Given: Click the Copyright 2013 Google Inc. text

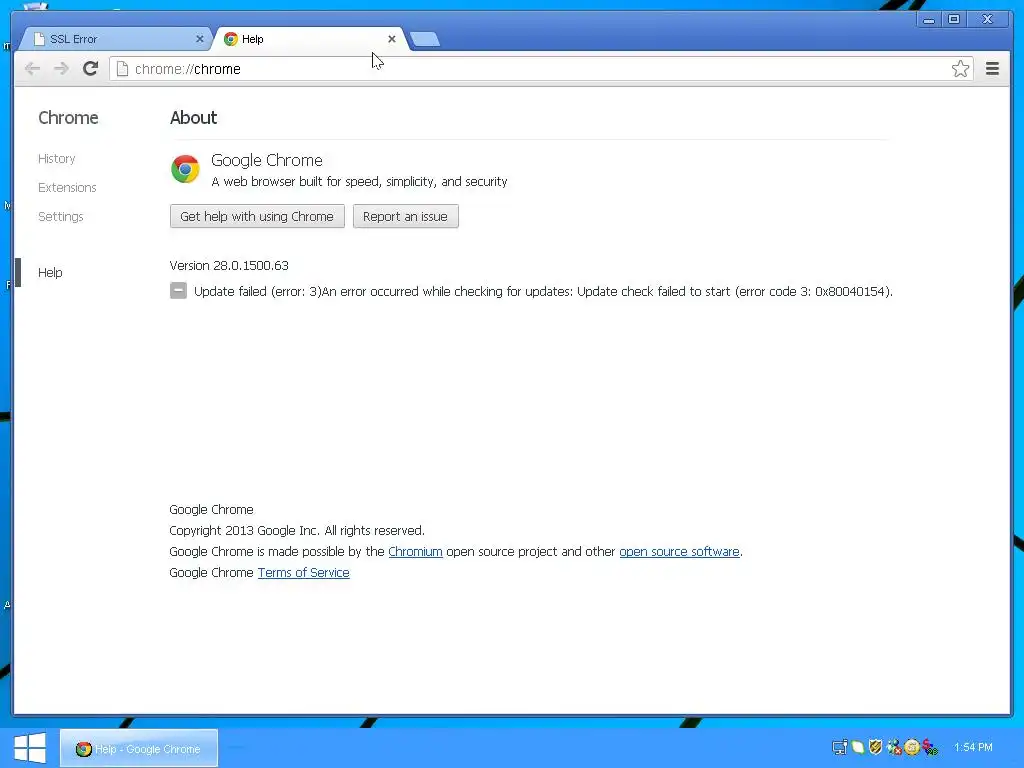Looking at the screenshot, I should [297, 530].
